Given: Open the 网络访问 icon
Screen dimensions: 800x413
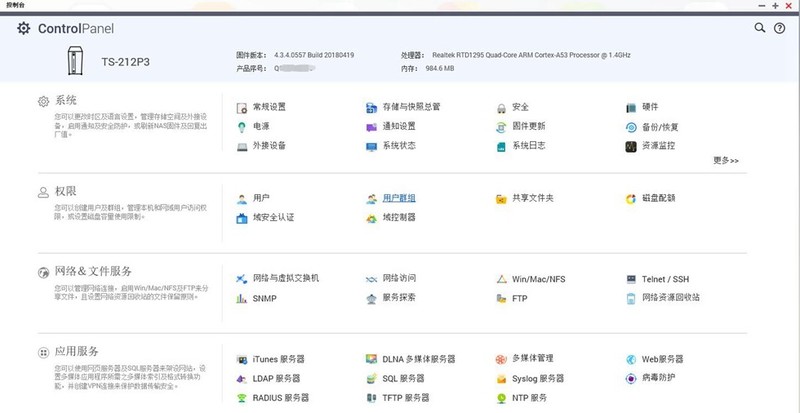Looking at the screenshot, I should pyautogui.click(x=371, y=279).
